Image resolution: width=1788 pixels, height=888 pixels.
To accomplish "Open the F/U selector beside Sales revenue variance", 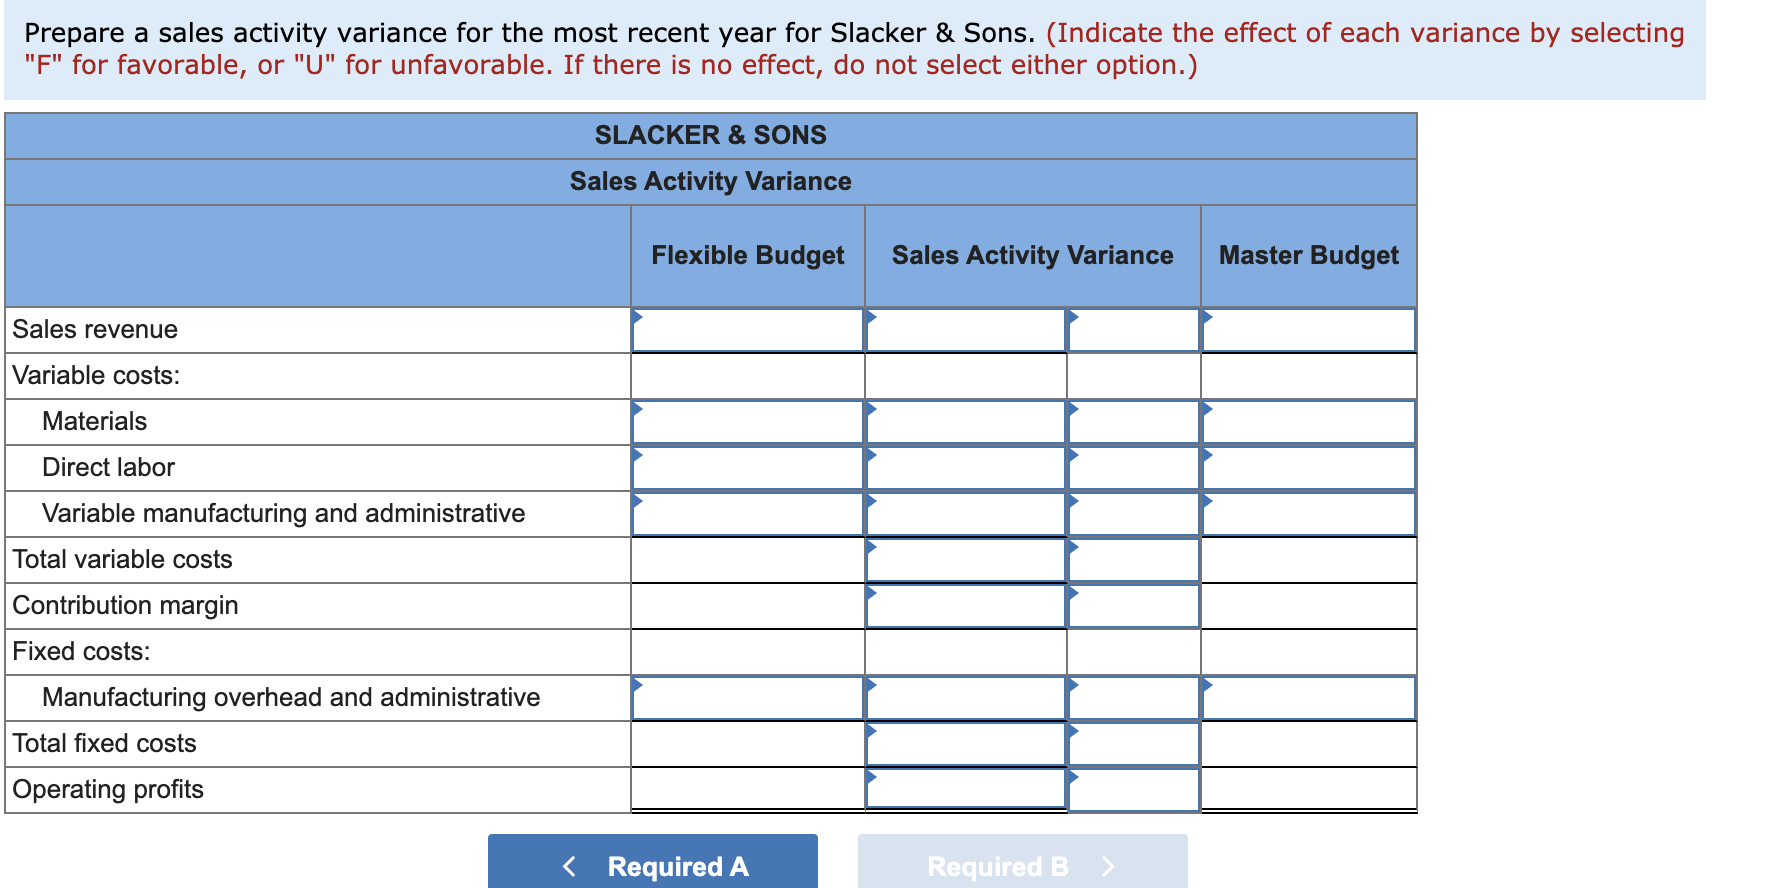I will tap(1130, 330).
